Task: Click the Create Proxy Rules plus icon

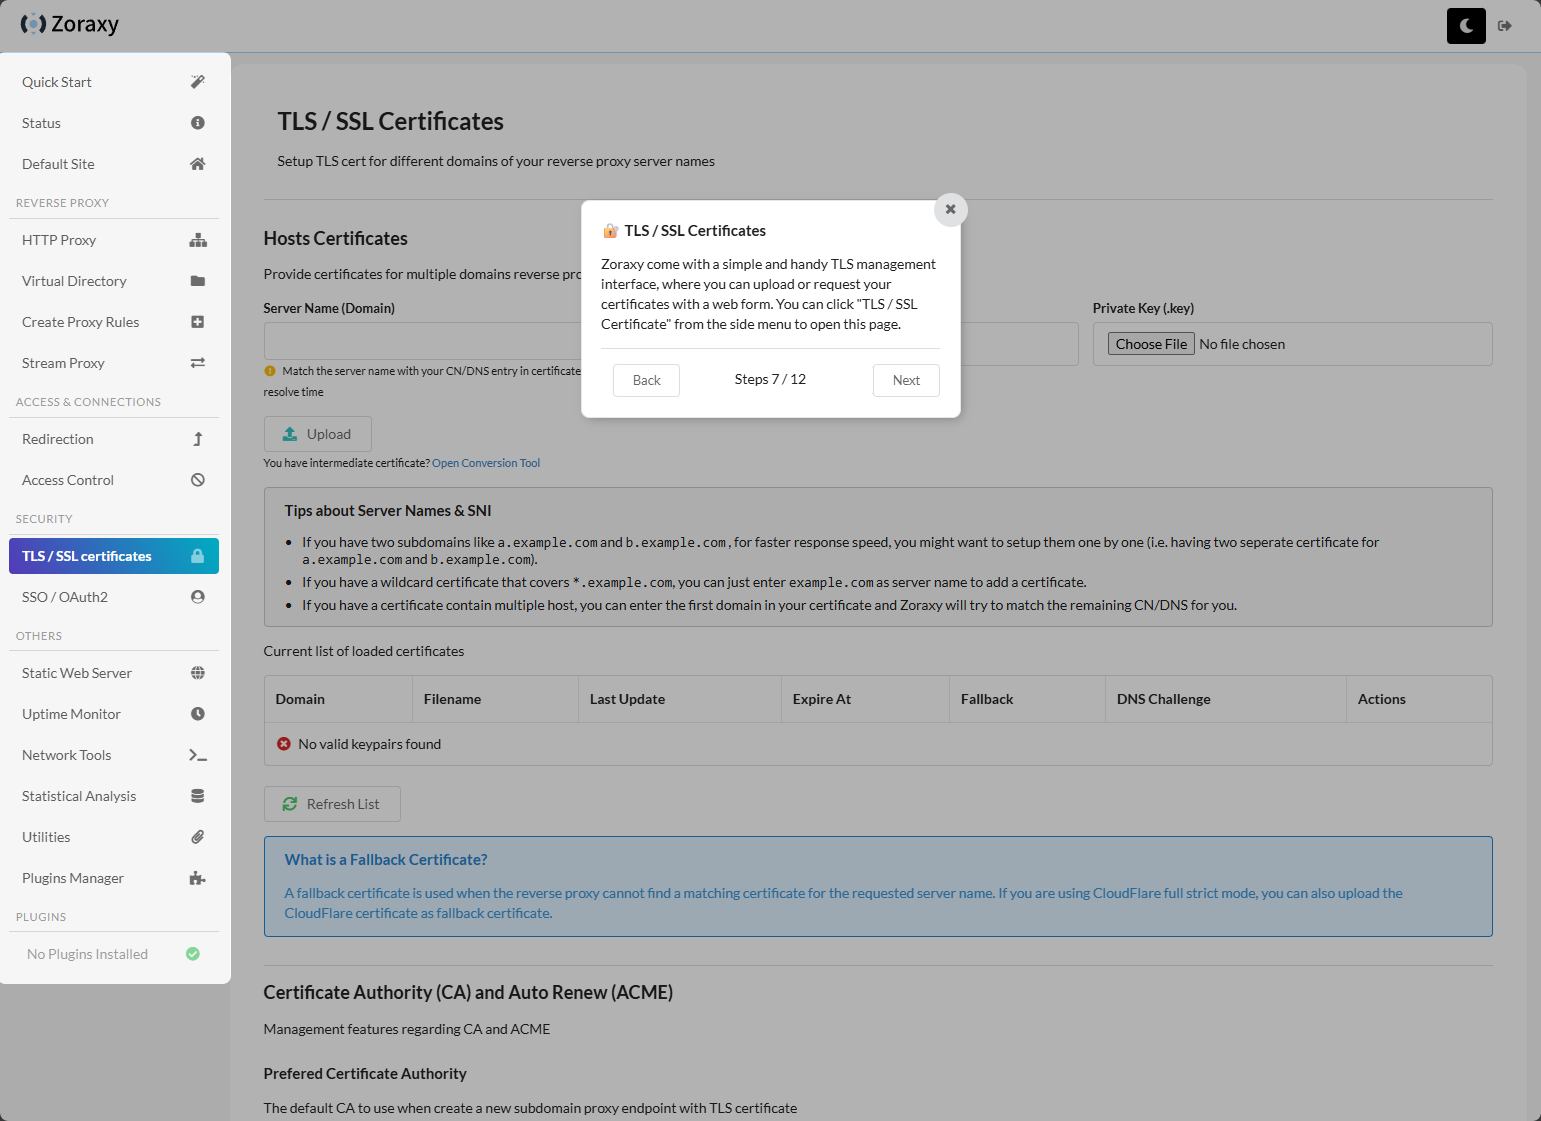Action: 198,322
